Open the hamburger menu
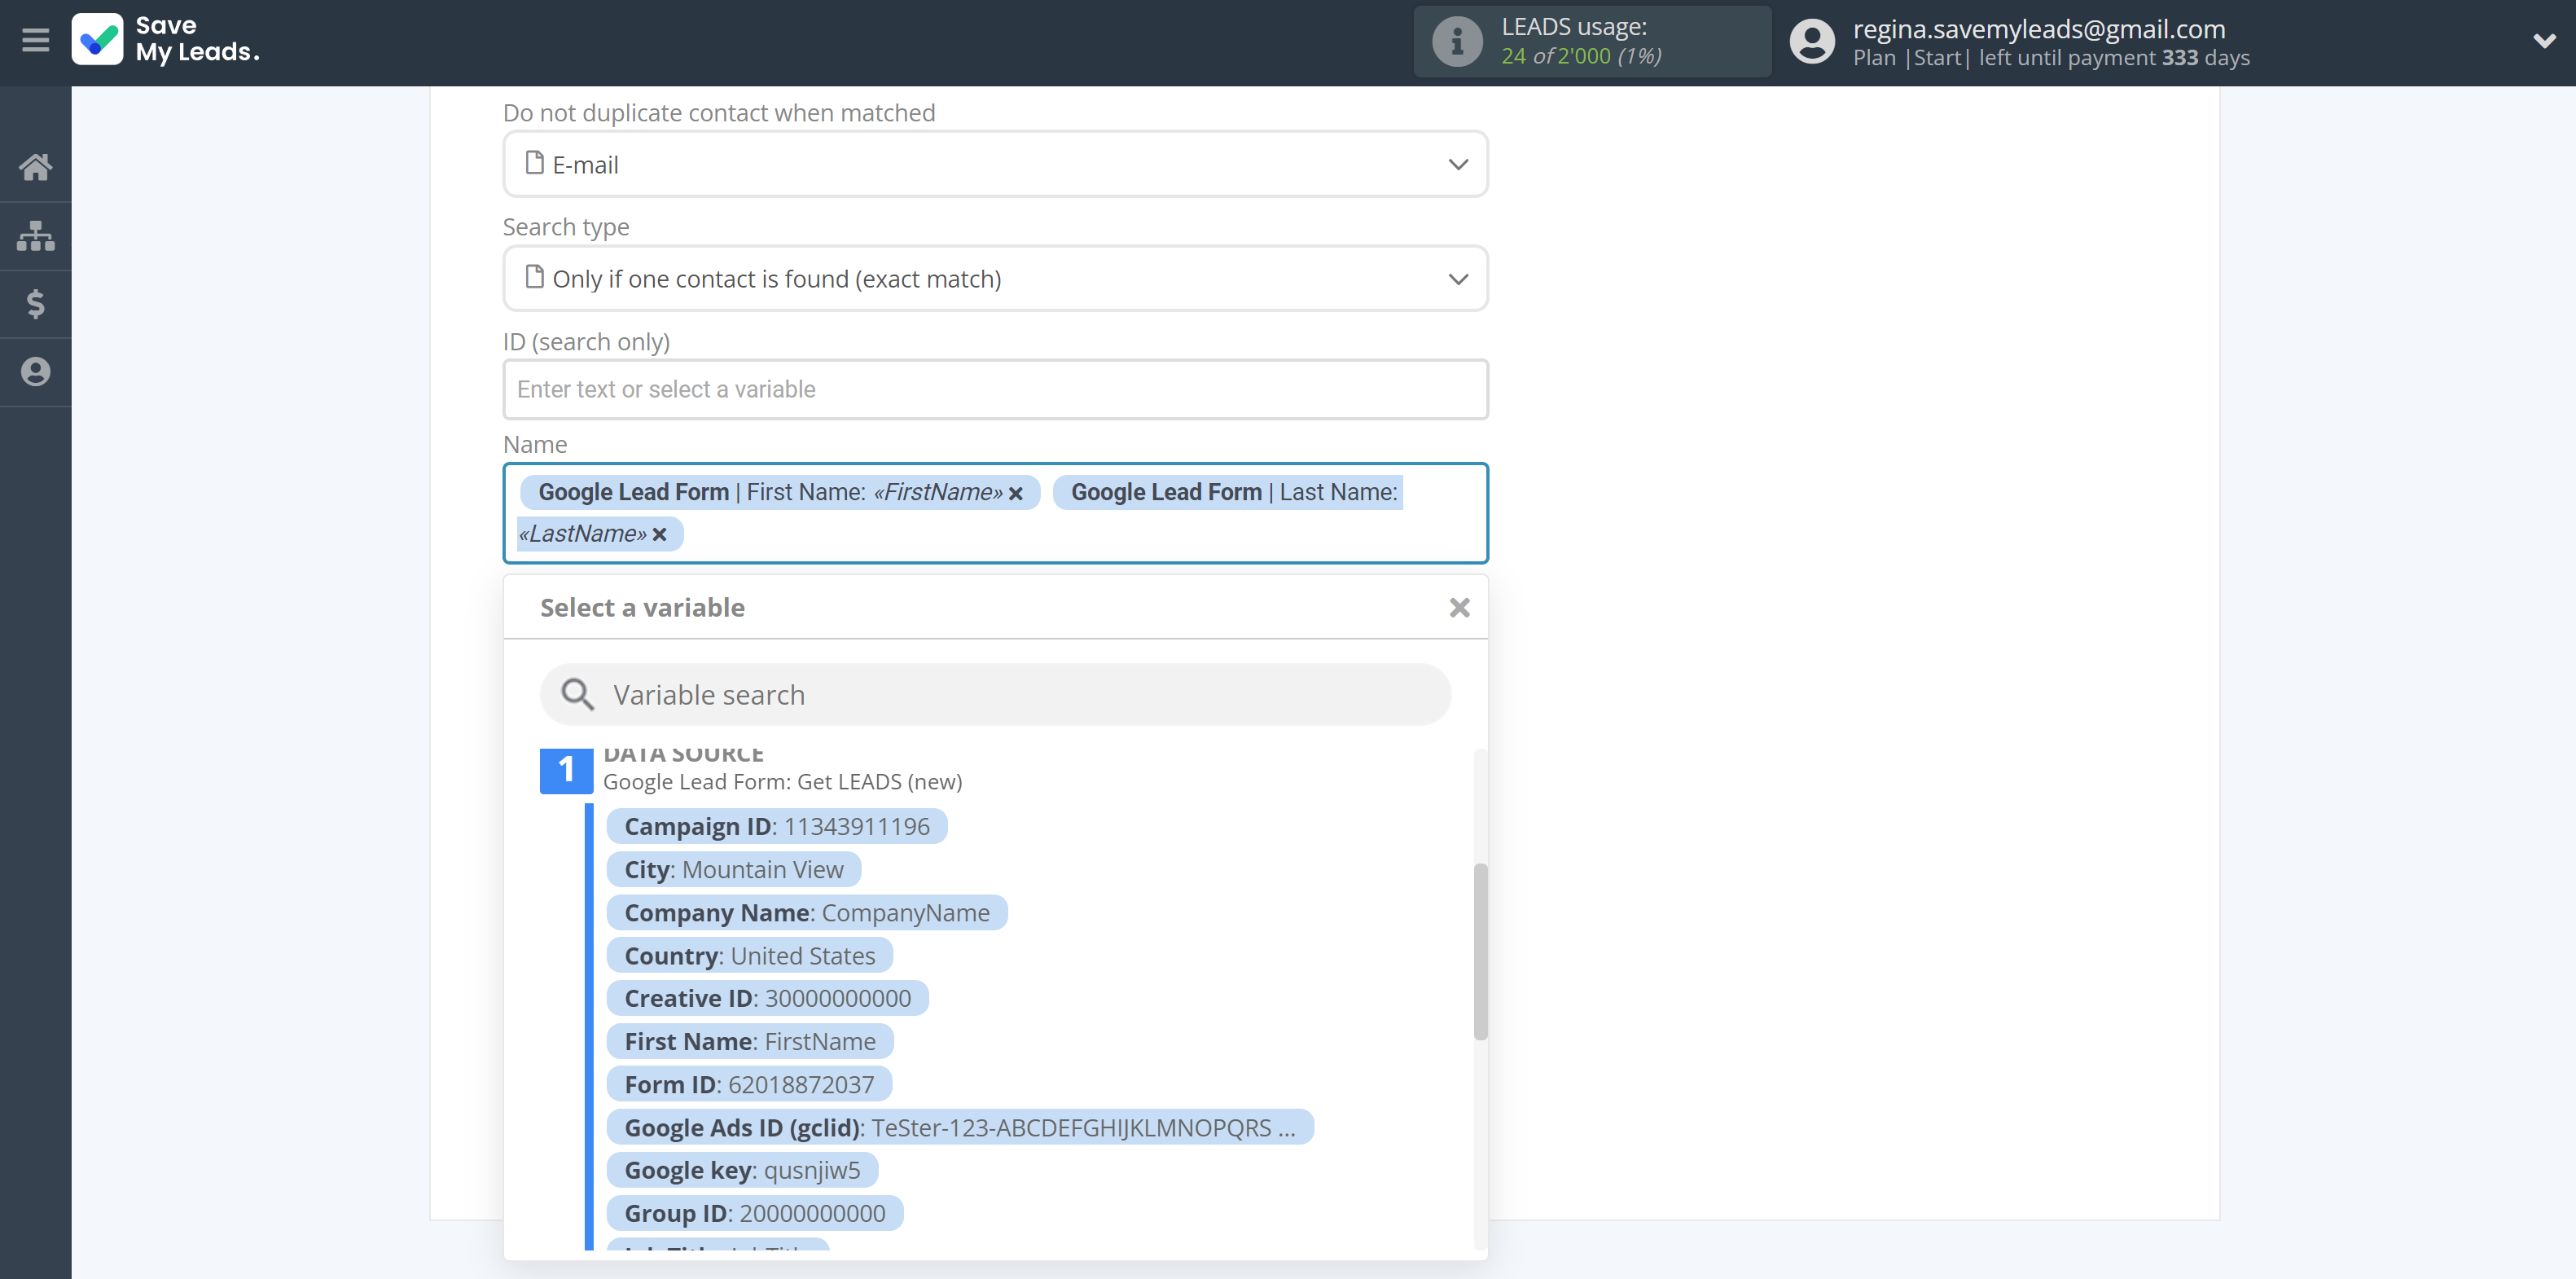This screenshot has height=1279, width=2576. 35,40
